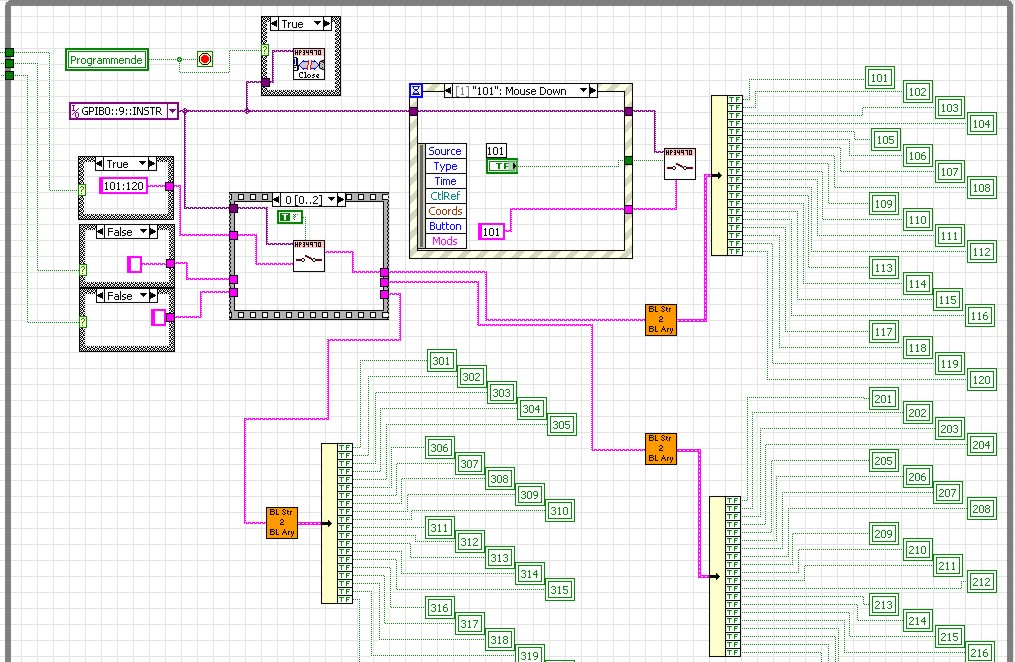Open the event case selector dropdown "101": Mouse Down
Screen dimensions: 1015x662
(583, 91)
